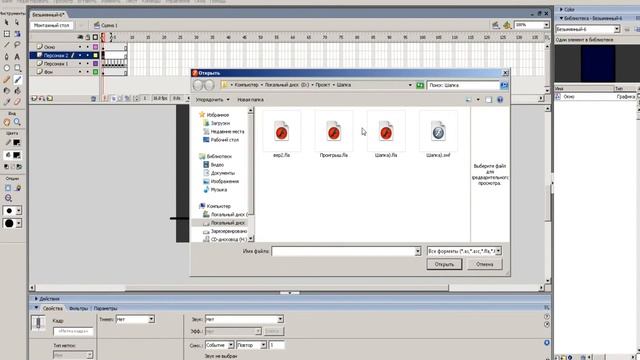
Task: Click the edit scene icon above timeline
Action: click(x=495, y=25)
